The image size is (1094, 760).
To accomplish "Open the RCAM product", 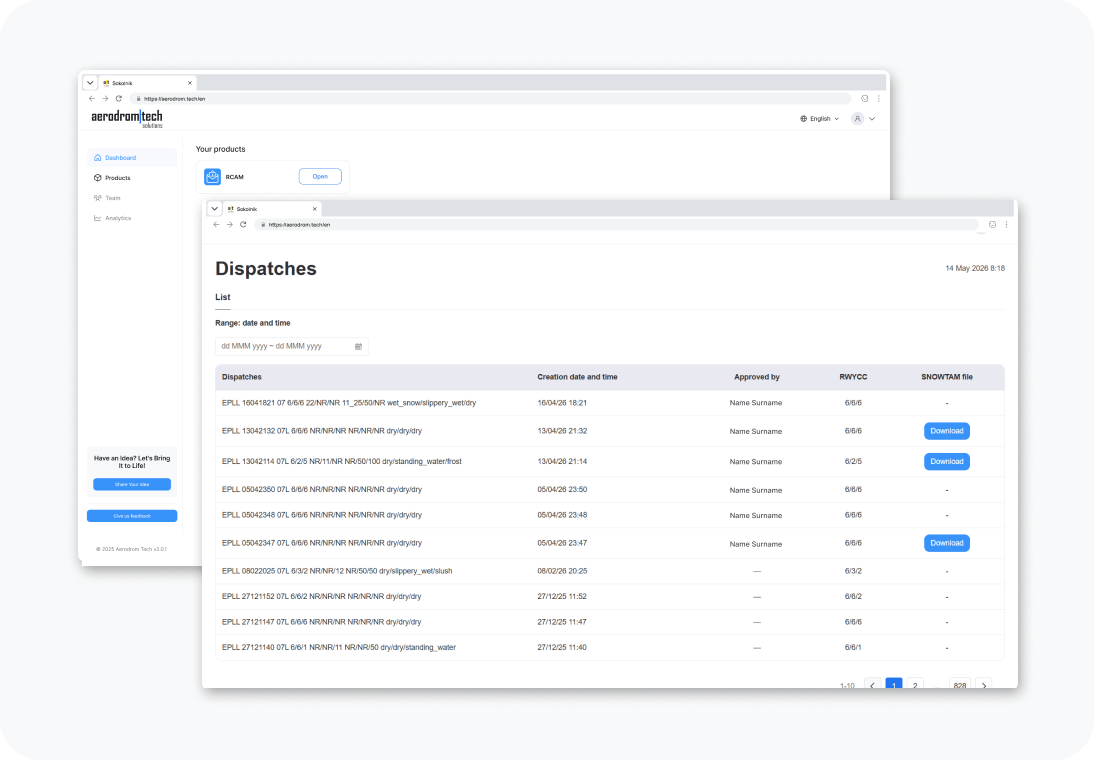I will tap(320, 177).
